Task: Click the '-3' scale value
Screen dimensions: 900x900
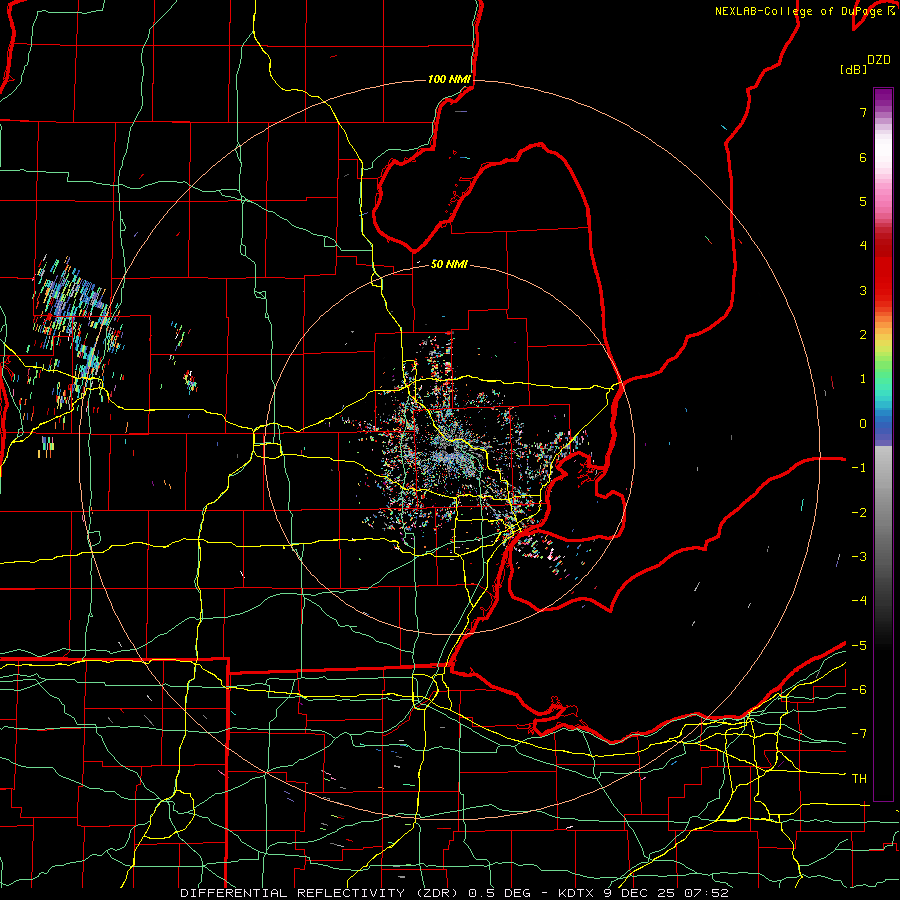Action: click(859, 557)
